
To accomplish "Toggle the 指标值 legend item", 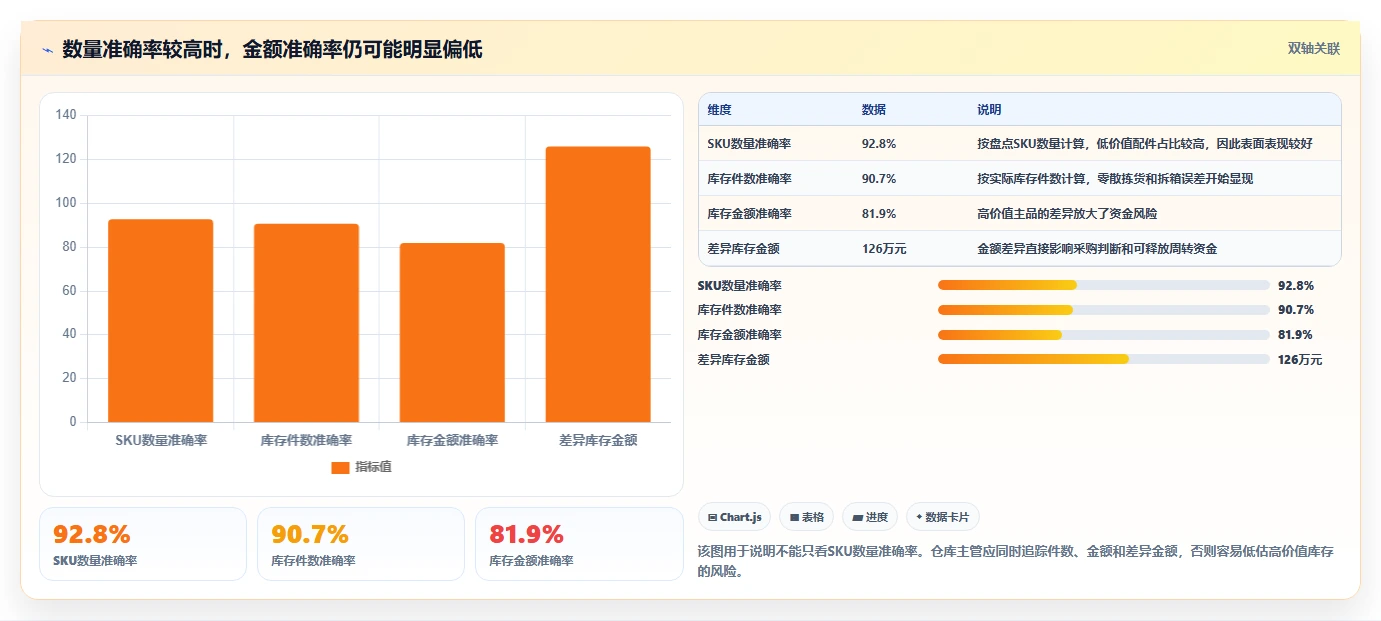I will 361,467.
